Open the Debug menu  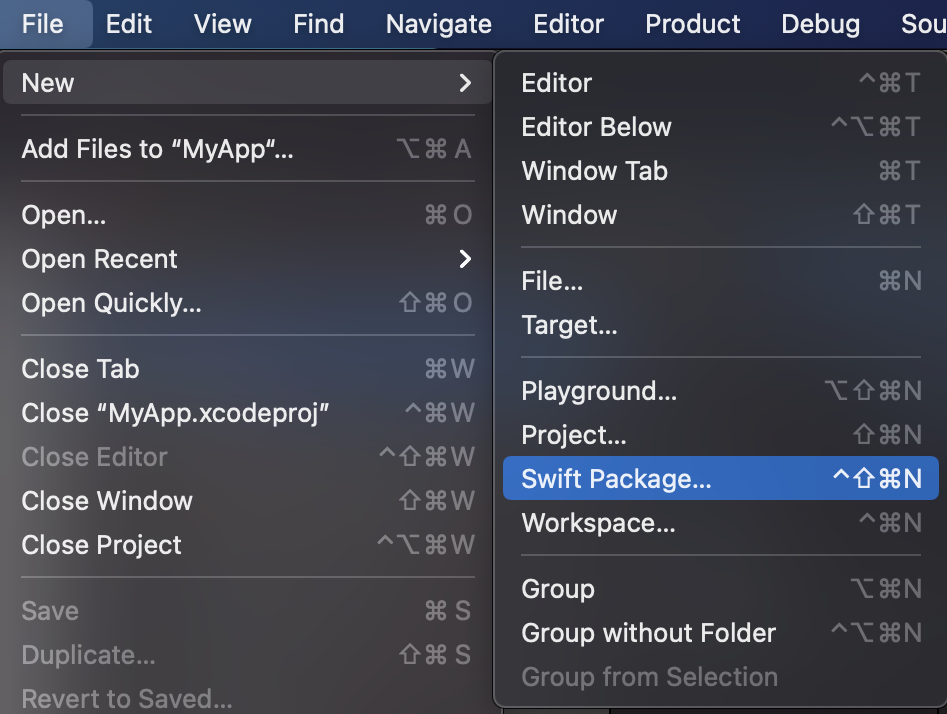click(820, 23)
